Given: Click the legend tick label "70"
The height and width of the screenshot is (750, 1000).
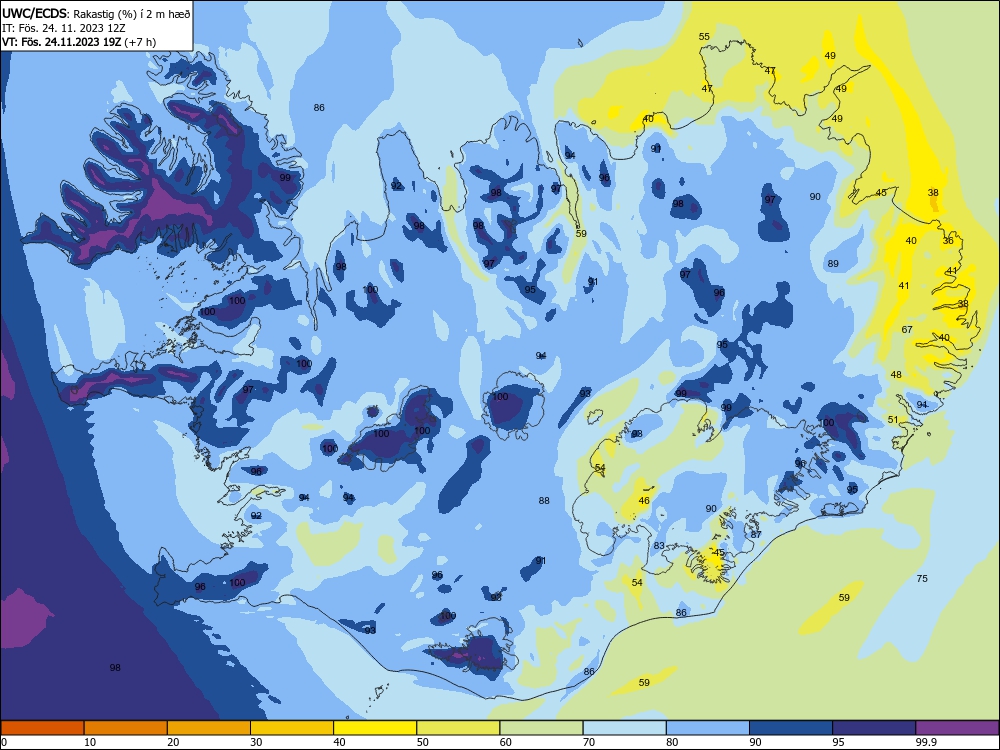Looking at the screenshot, I should [589, 742].
